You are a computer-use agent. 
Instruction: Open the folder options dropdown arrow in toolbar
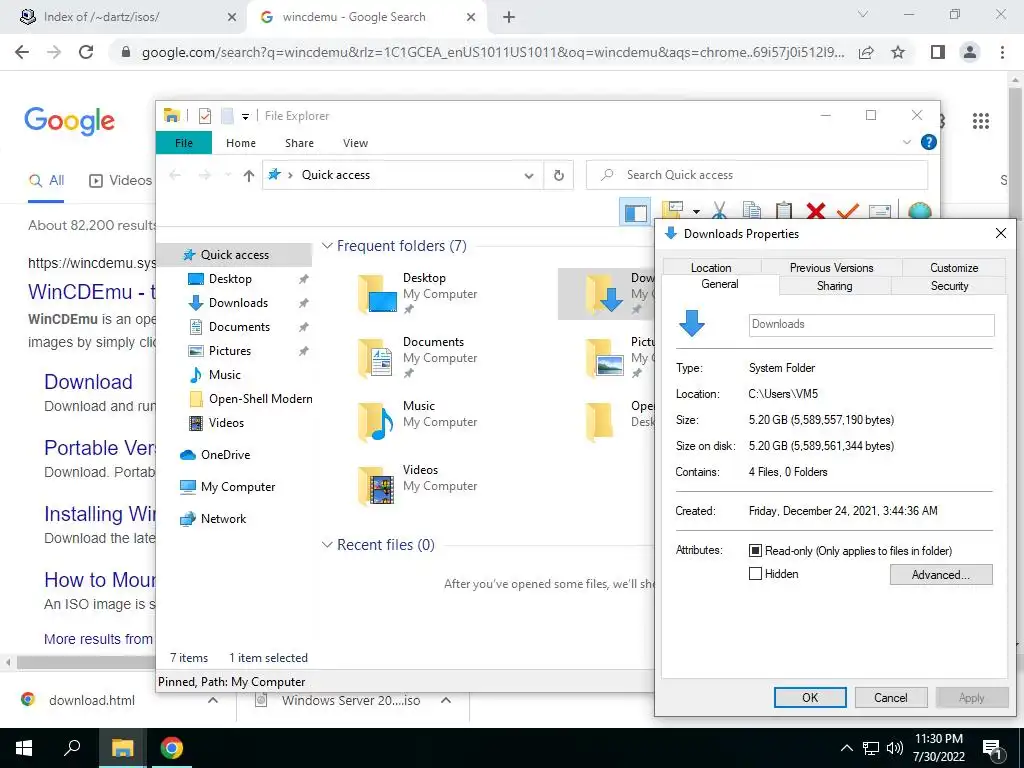point(696,212)
